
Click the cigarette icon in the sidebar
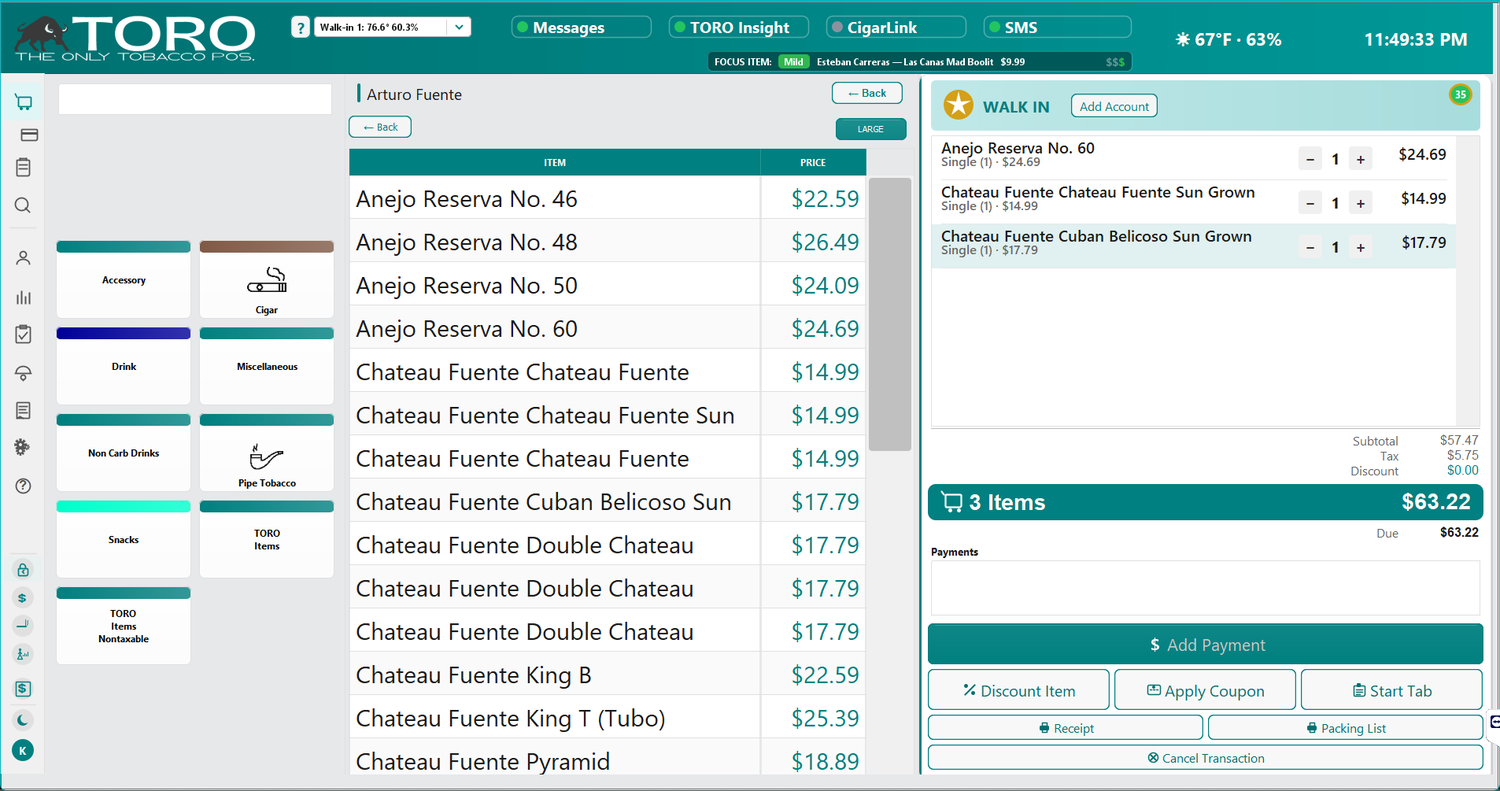click(23, 626)
